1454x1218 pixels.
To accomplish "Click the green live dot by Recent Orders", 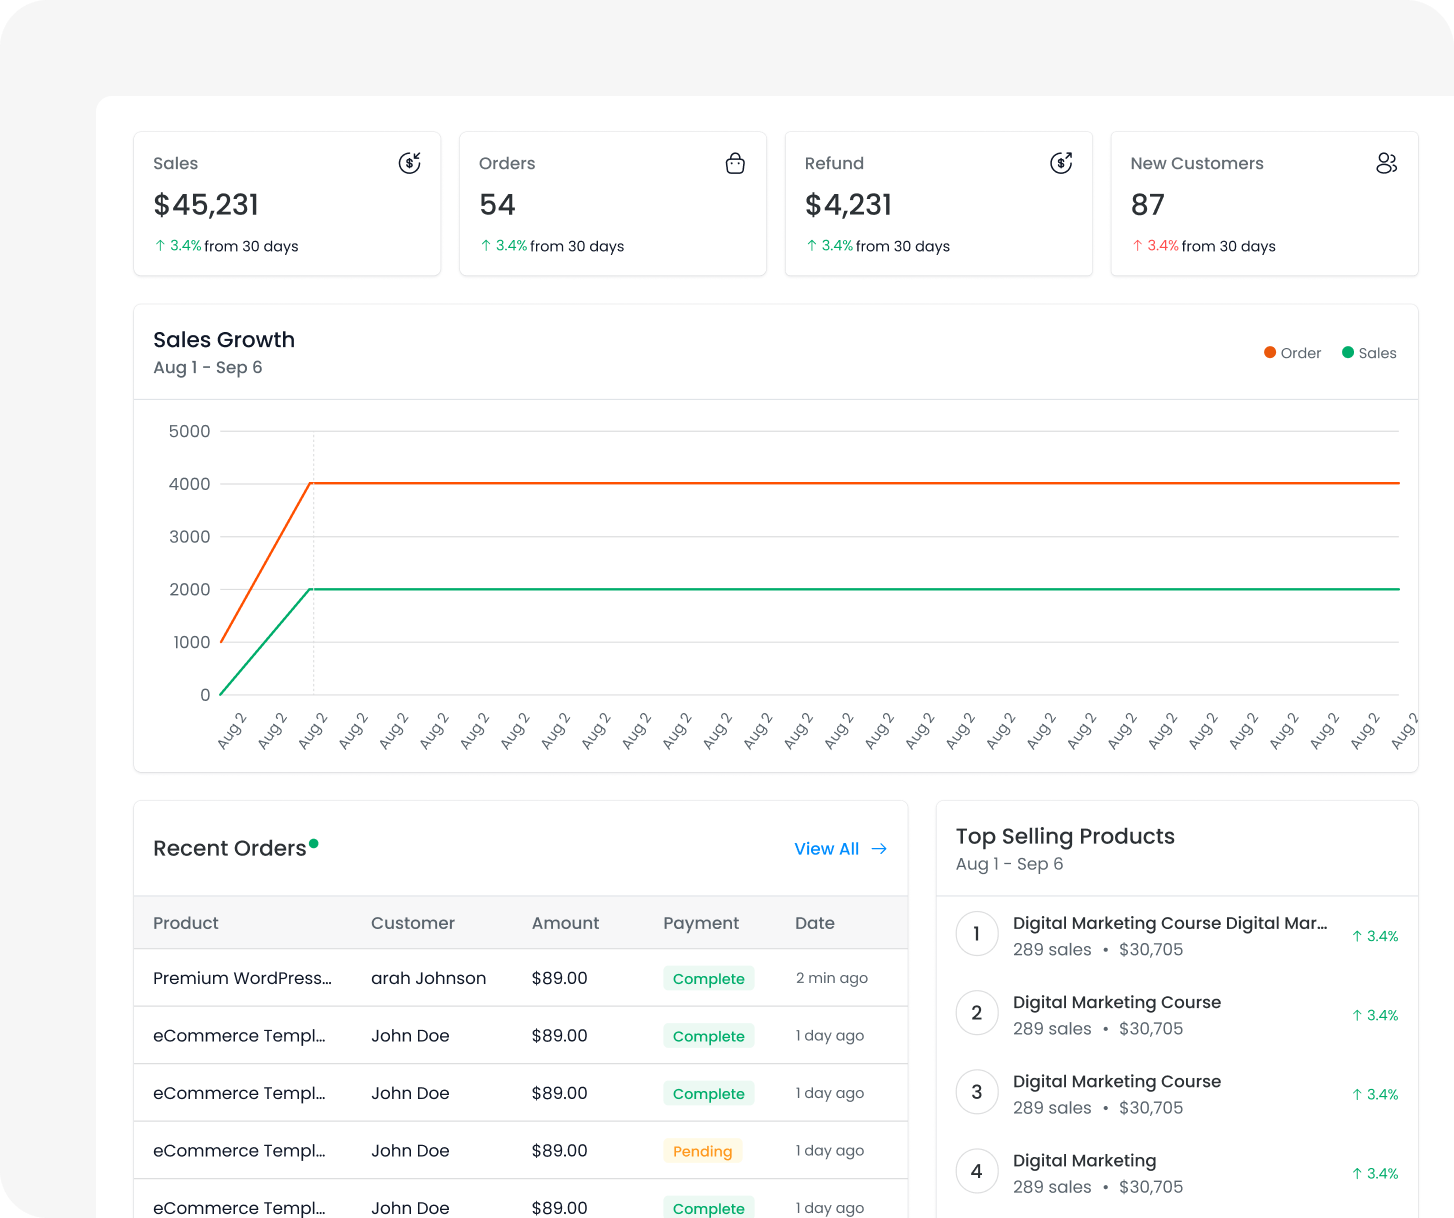I will [x=314, y=844].
